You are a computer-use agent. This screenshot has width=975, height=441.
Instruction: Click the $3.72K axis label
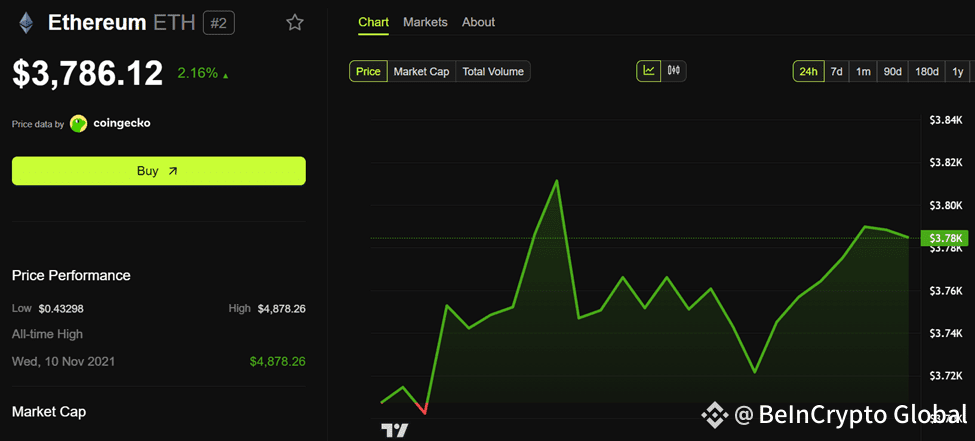tap(945, 376)
